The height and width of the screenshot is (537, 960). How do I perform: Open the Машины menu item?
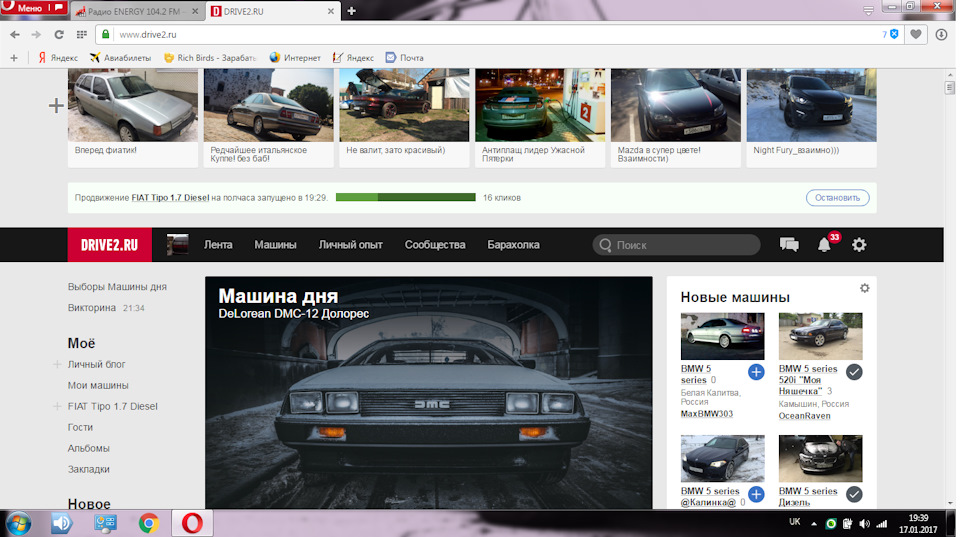tap(276, 245)
